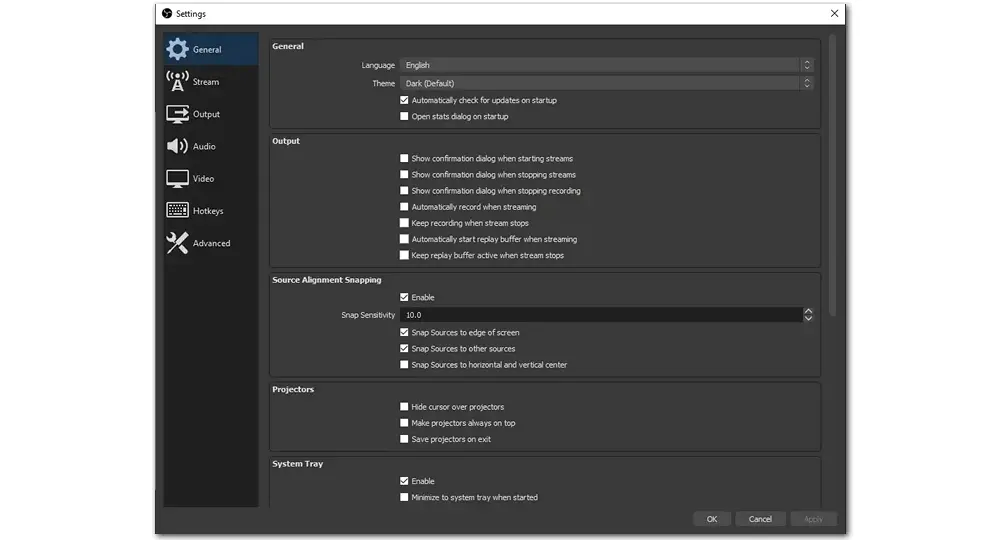Viewport: 1000px width, 540px height.
Task: Toggle System Tray Enable checkbox
Action: [x=404, y=481]
